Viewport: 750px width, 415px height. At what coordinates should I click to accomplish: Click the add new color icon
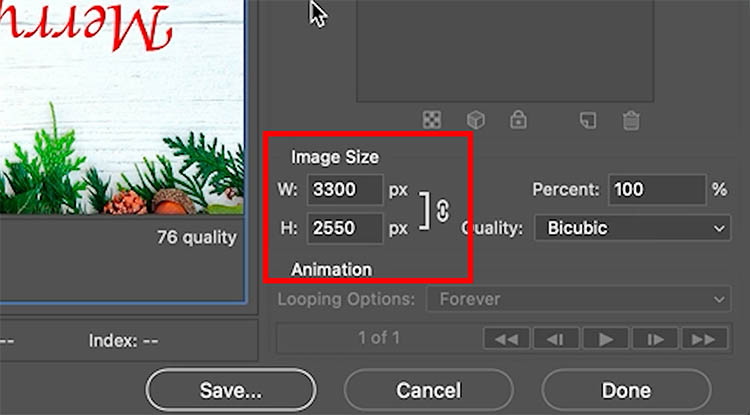coord(588,120)
